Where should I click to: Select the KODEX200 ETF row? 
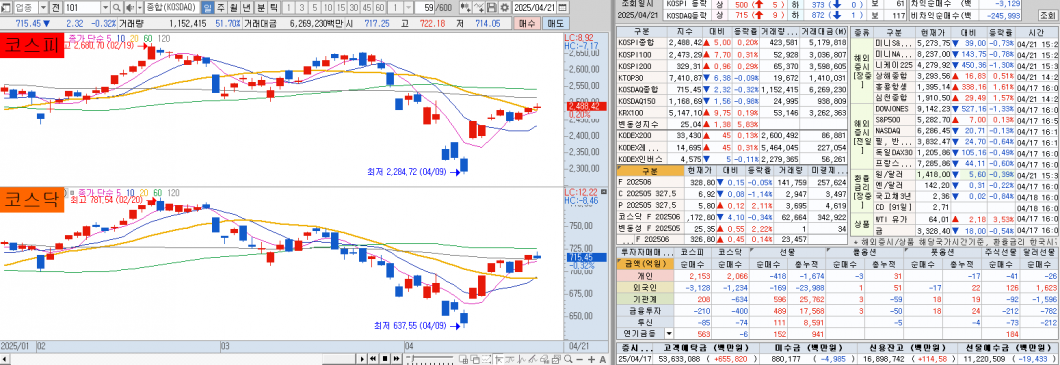click(x=733, y=136)
